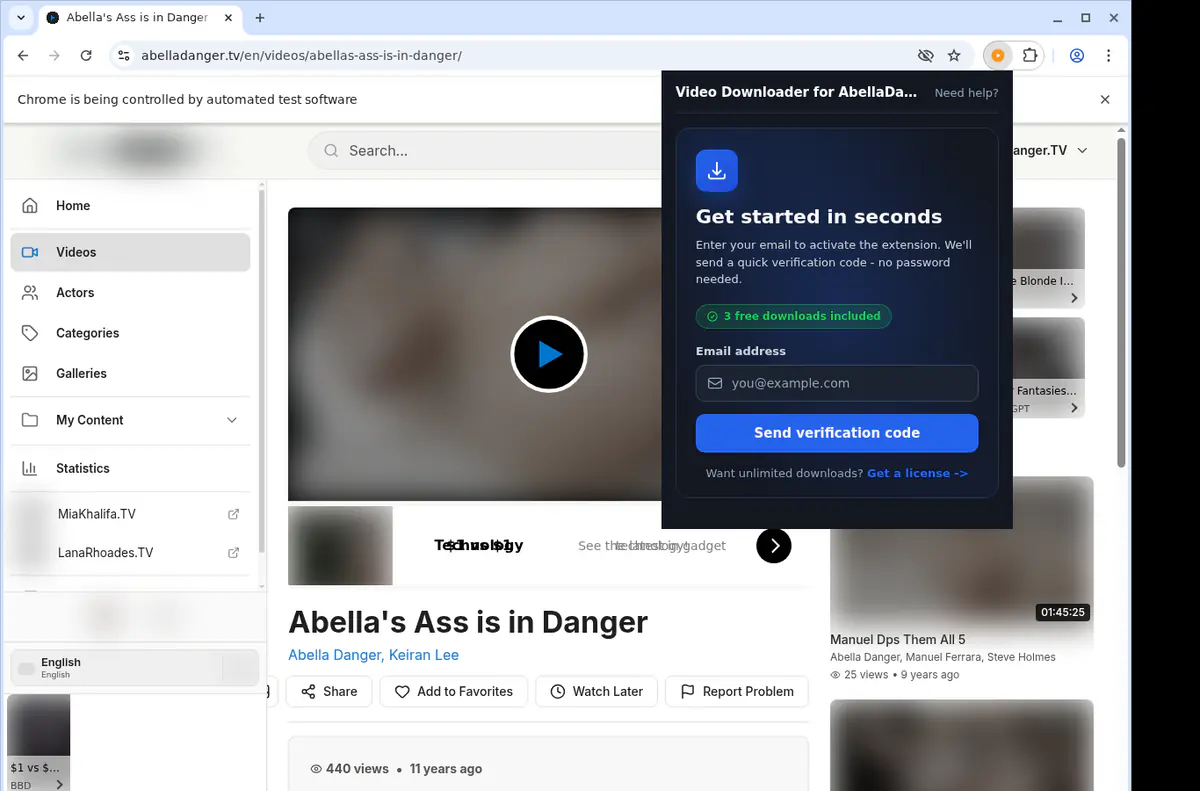Open the Home sidebar item
1200x791 pixels.
point(130,206)
